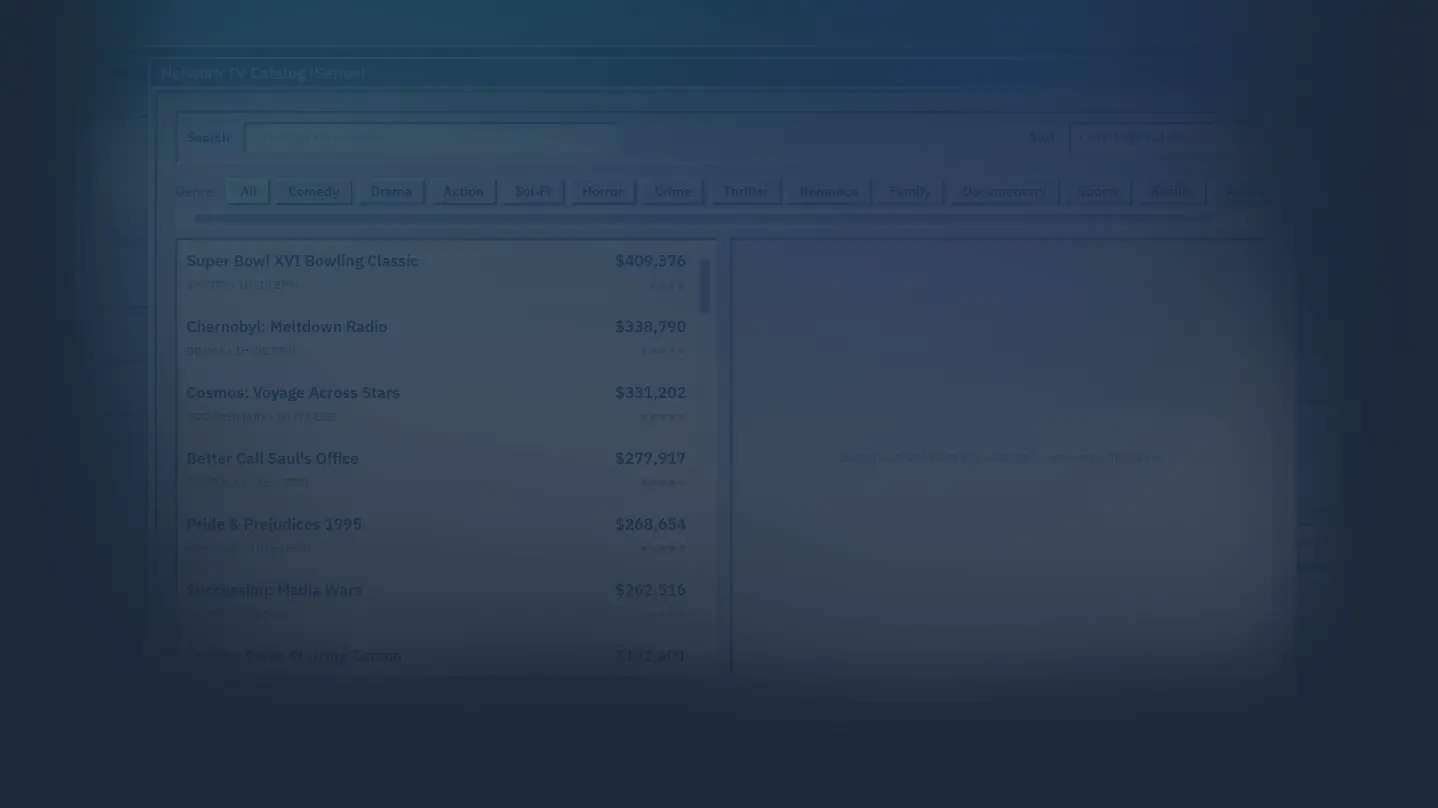
Task: Select the Reality genre filter
Action: pos(1171,191)
